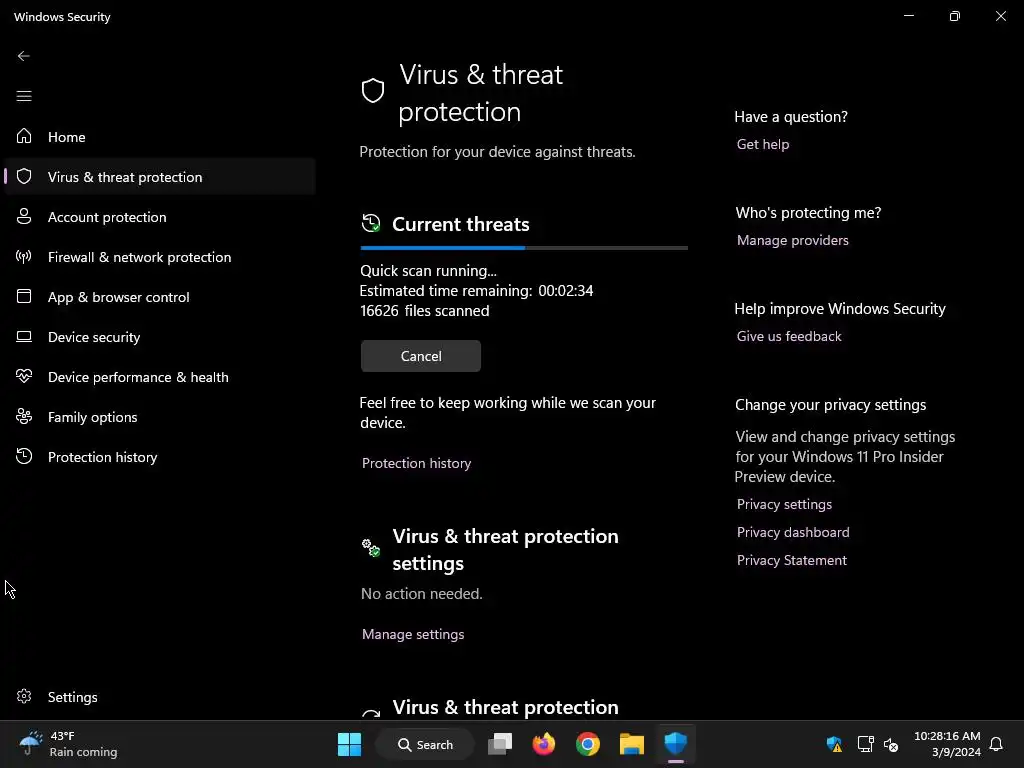Click the Windows Security tray warning icon
1024x768 pixels.
pyautogui.click(x=834, y=744)
